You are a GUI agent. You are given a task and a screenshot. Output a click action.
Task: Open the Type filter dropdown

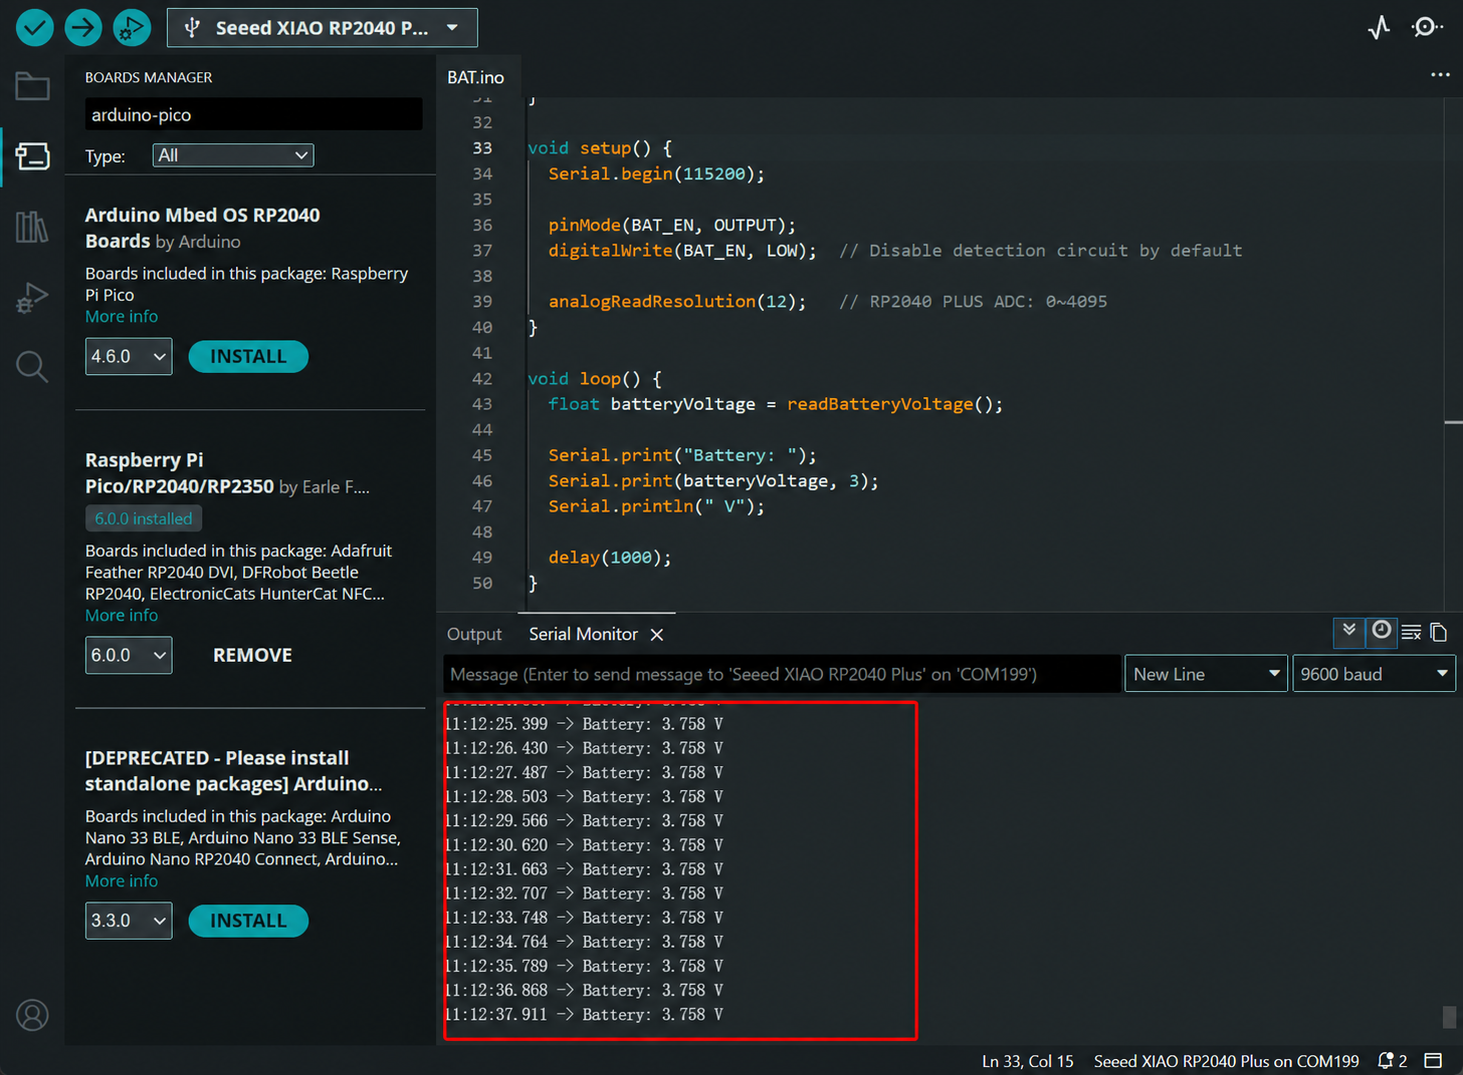(x=233, y=155)
